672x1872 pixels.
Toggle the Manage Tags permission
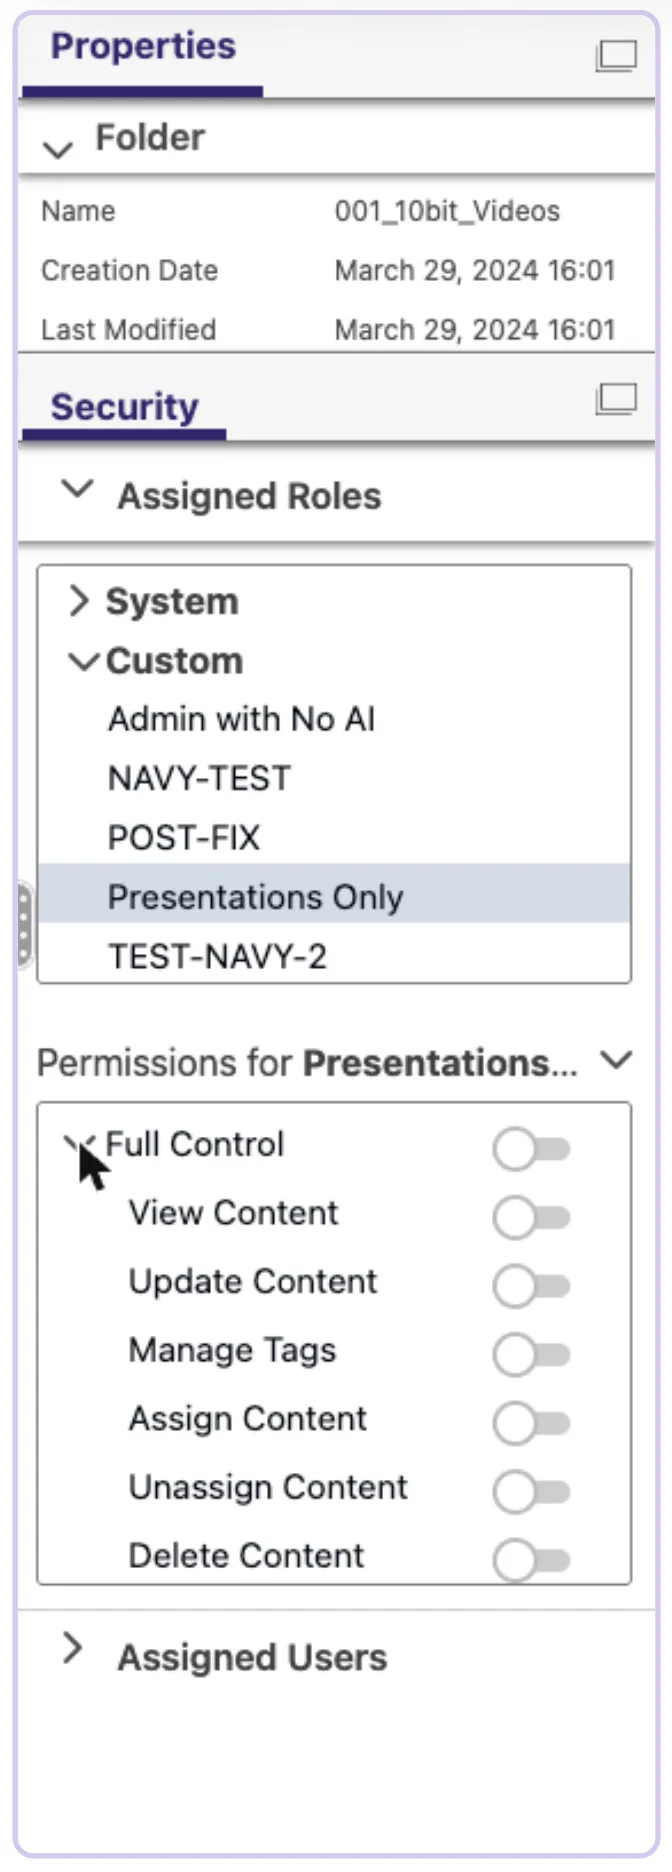[531, 1355]
